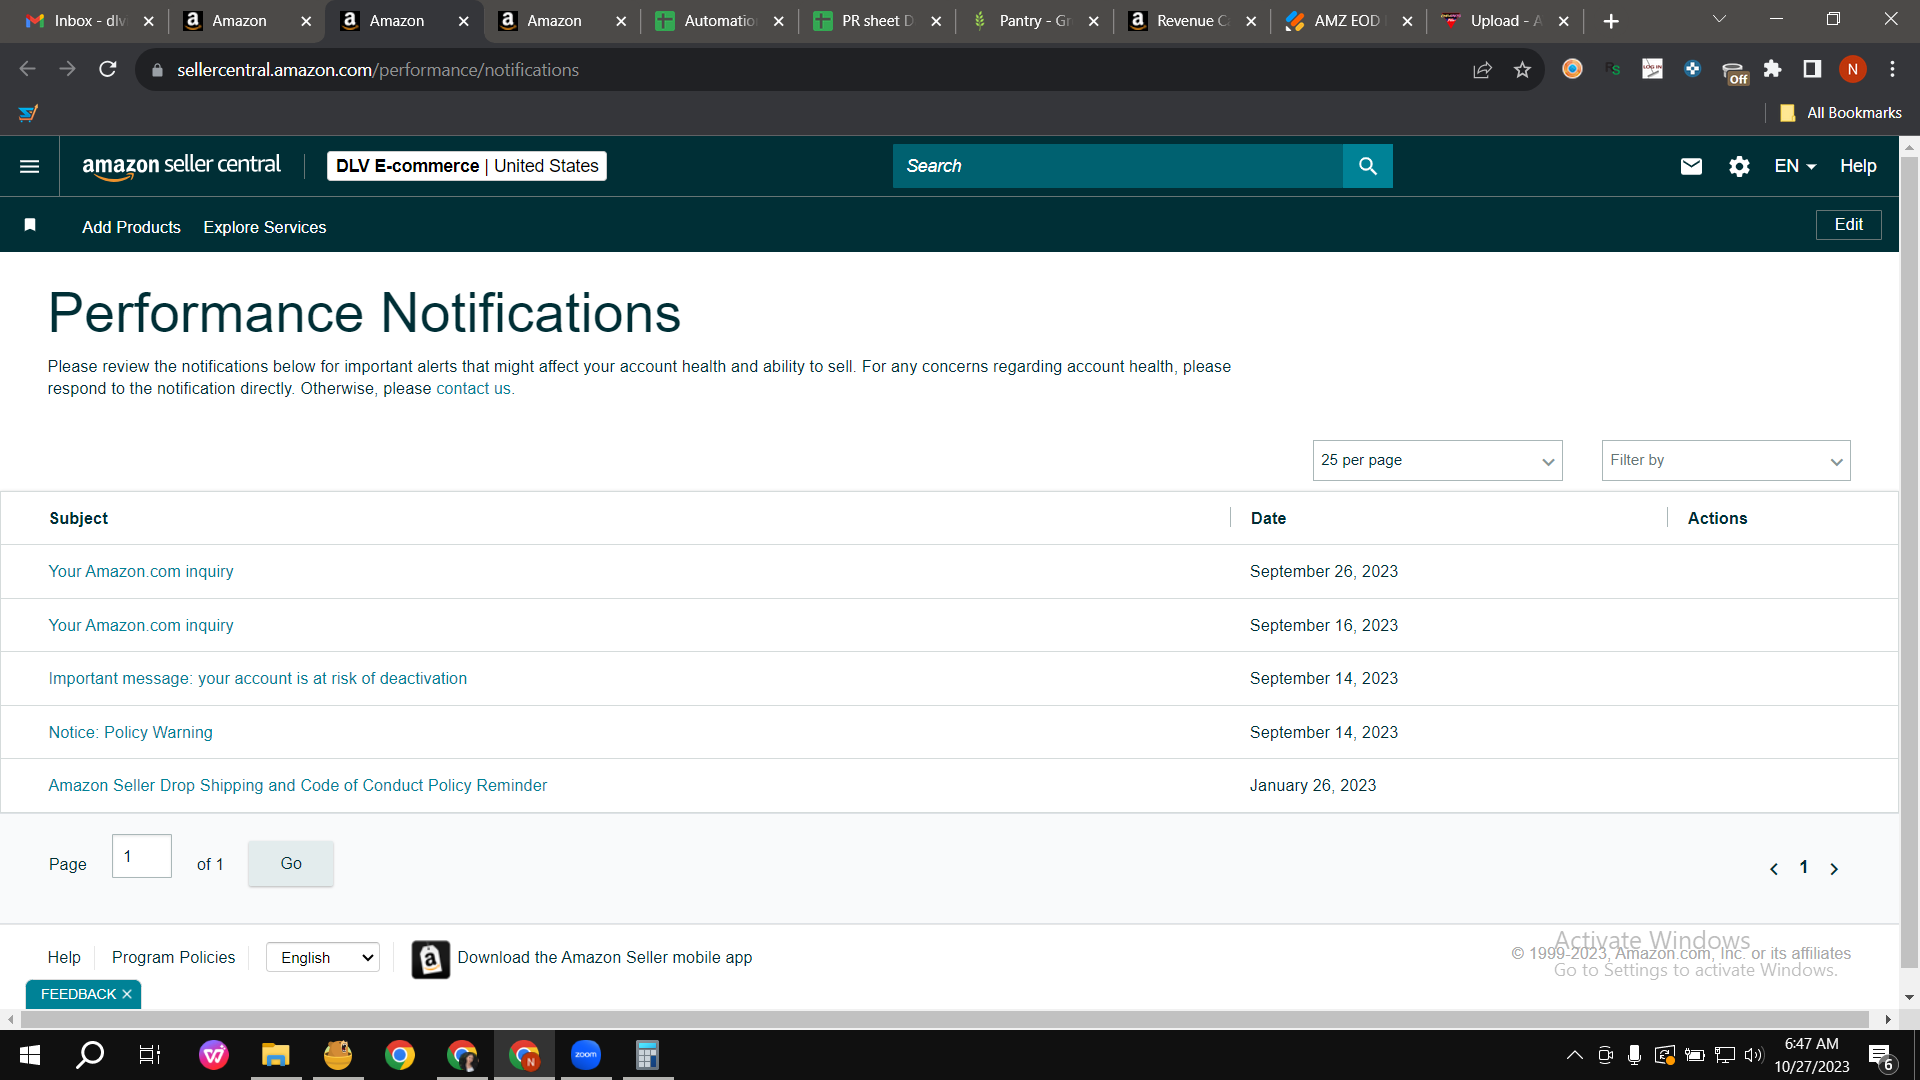Open Calculator from the taskbar
This screenshot has height=1080, width=1920.
648,1055
